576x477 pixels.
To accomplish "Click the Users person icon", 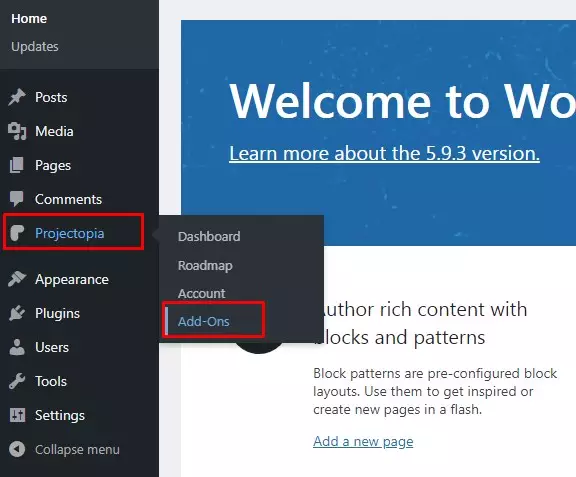I will tap(17, 347).
